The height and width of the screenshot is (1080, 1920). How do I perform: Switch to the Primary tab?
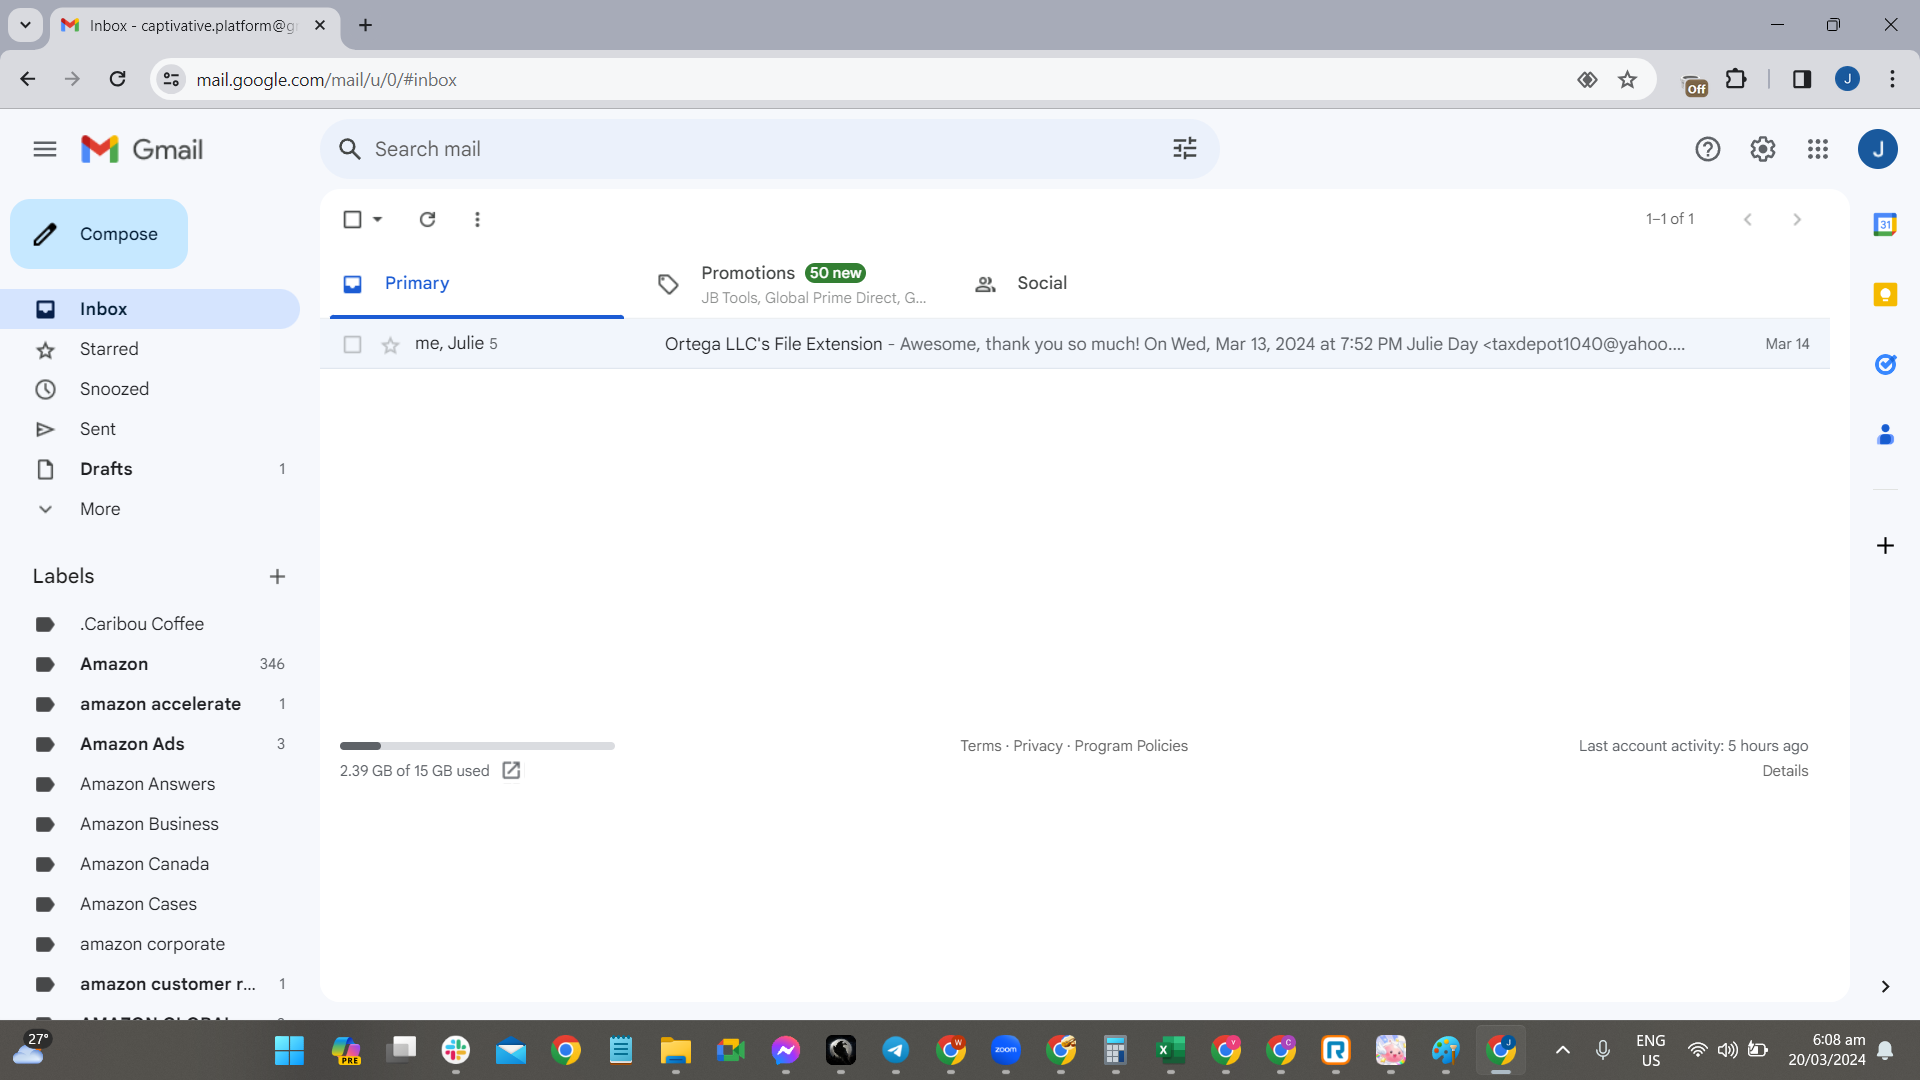point(477,284)
